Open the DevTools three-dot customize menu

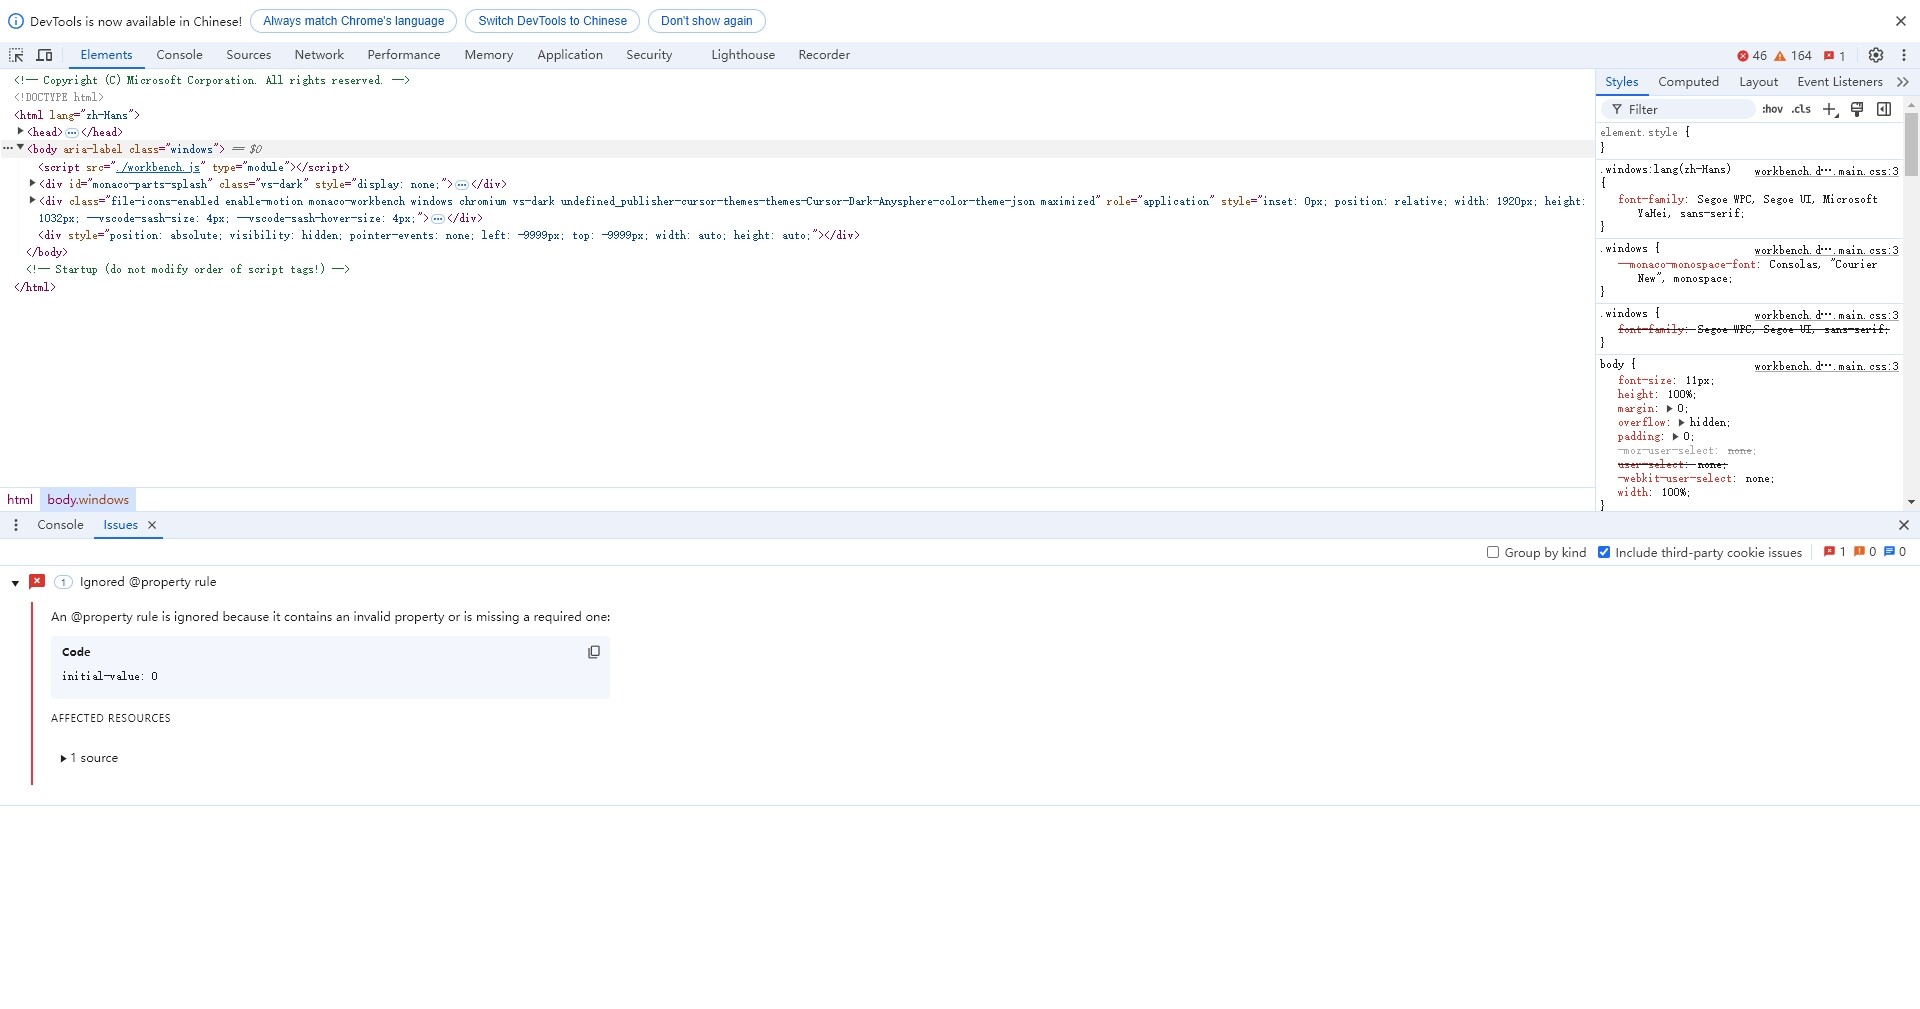coord(1904,55)
